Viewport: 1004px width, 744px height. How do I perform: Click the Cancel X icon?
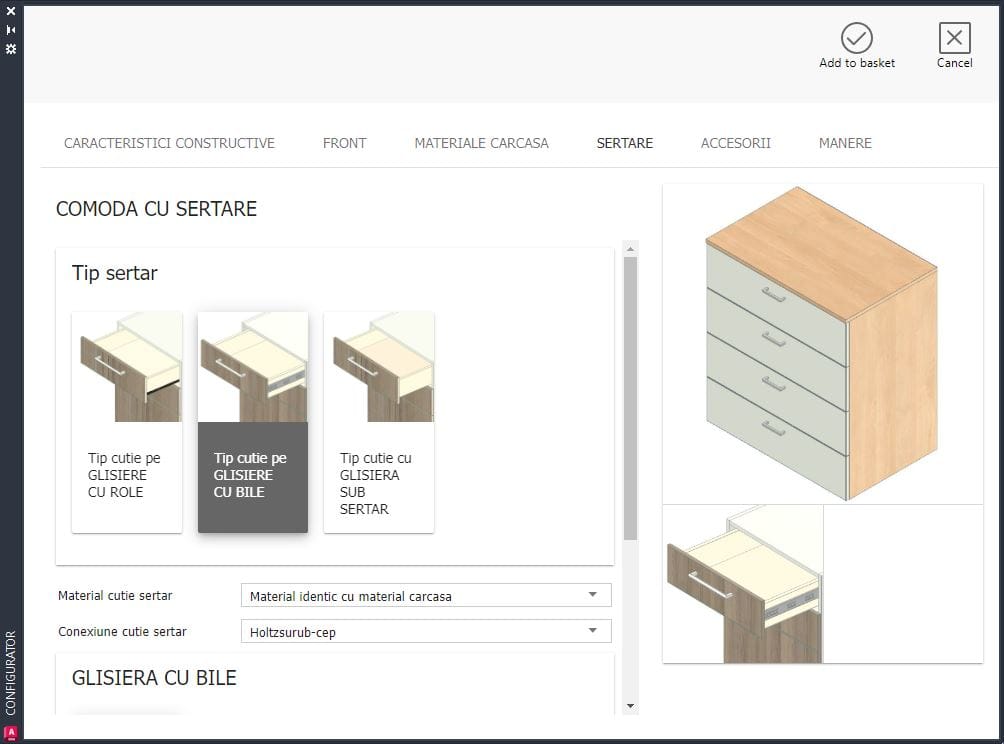pos(954,38)
